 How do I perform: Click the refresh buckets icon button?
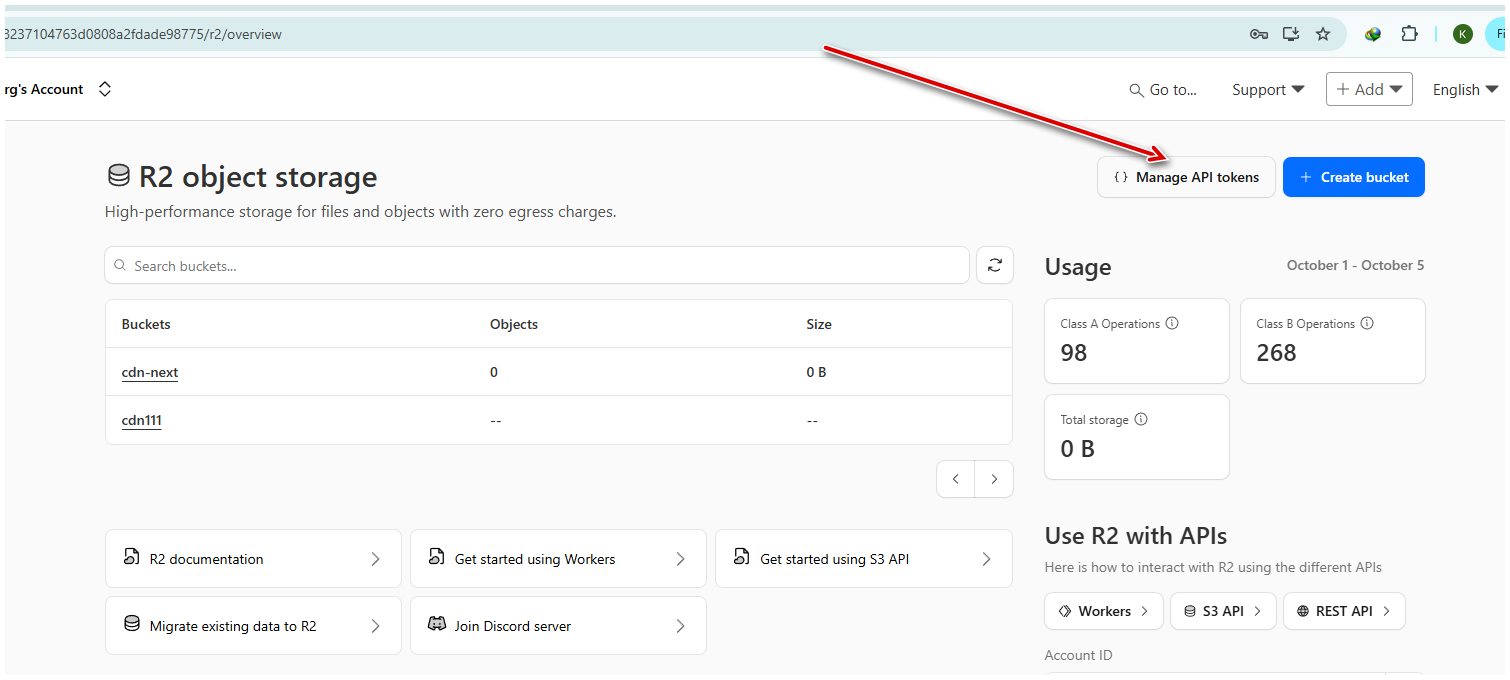click(x=994, y=265)
